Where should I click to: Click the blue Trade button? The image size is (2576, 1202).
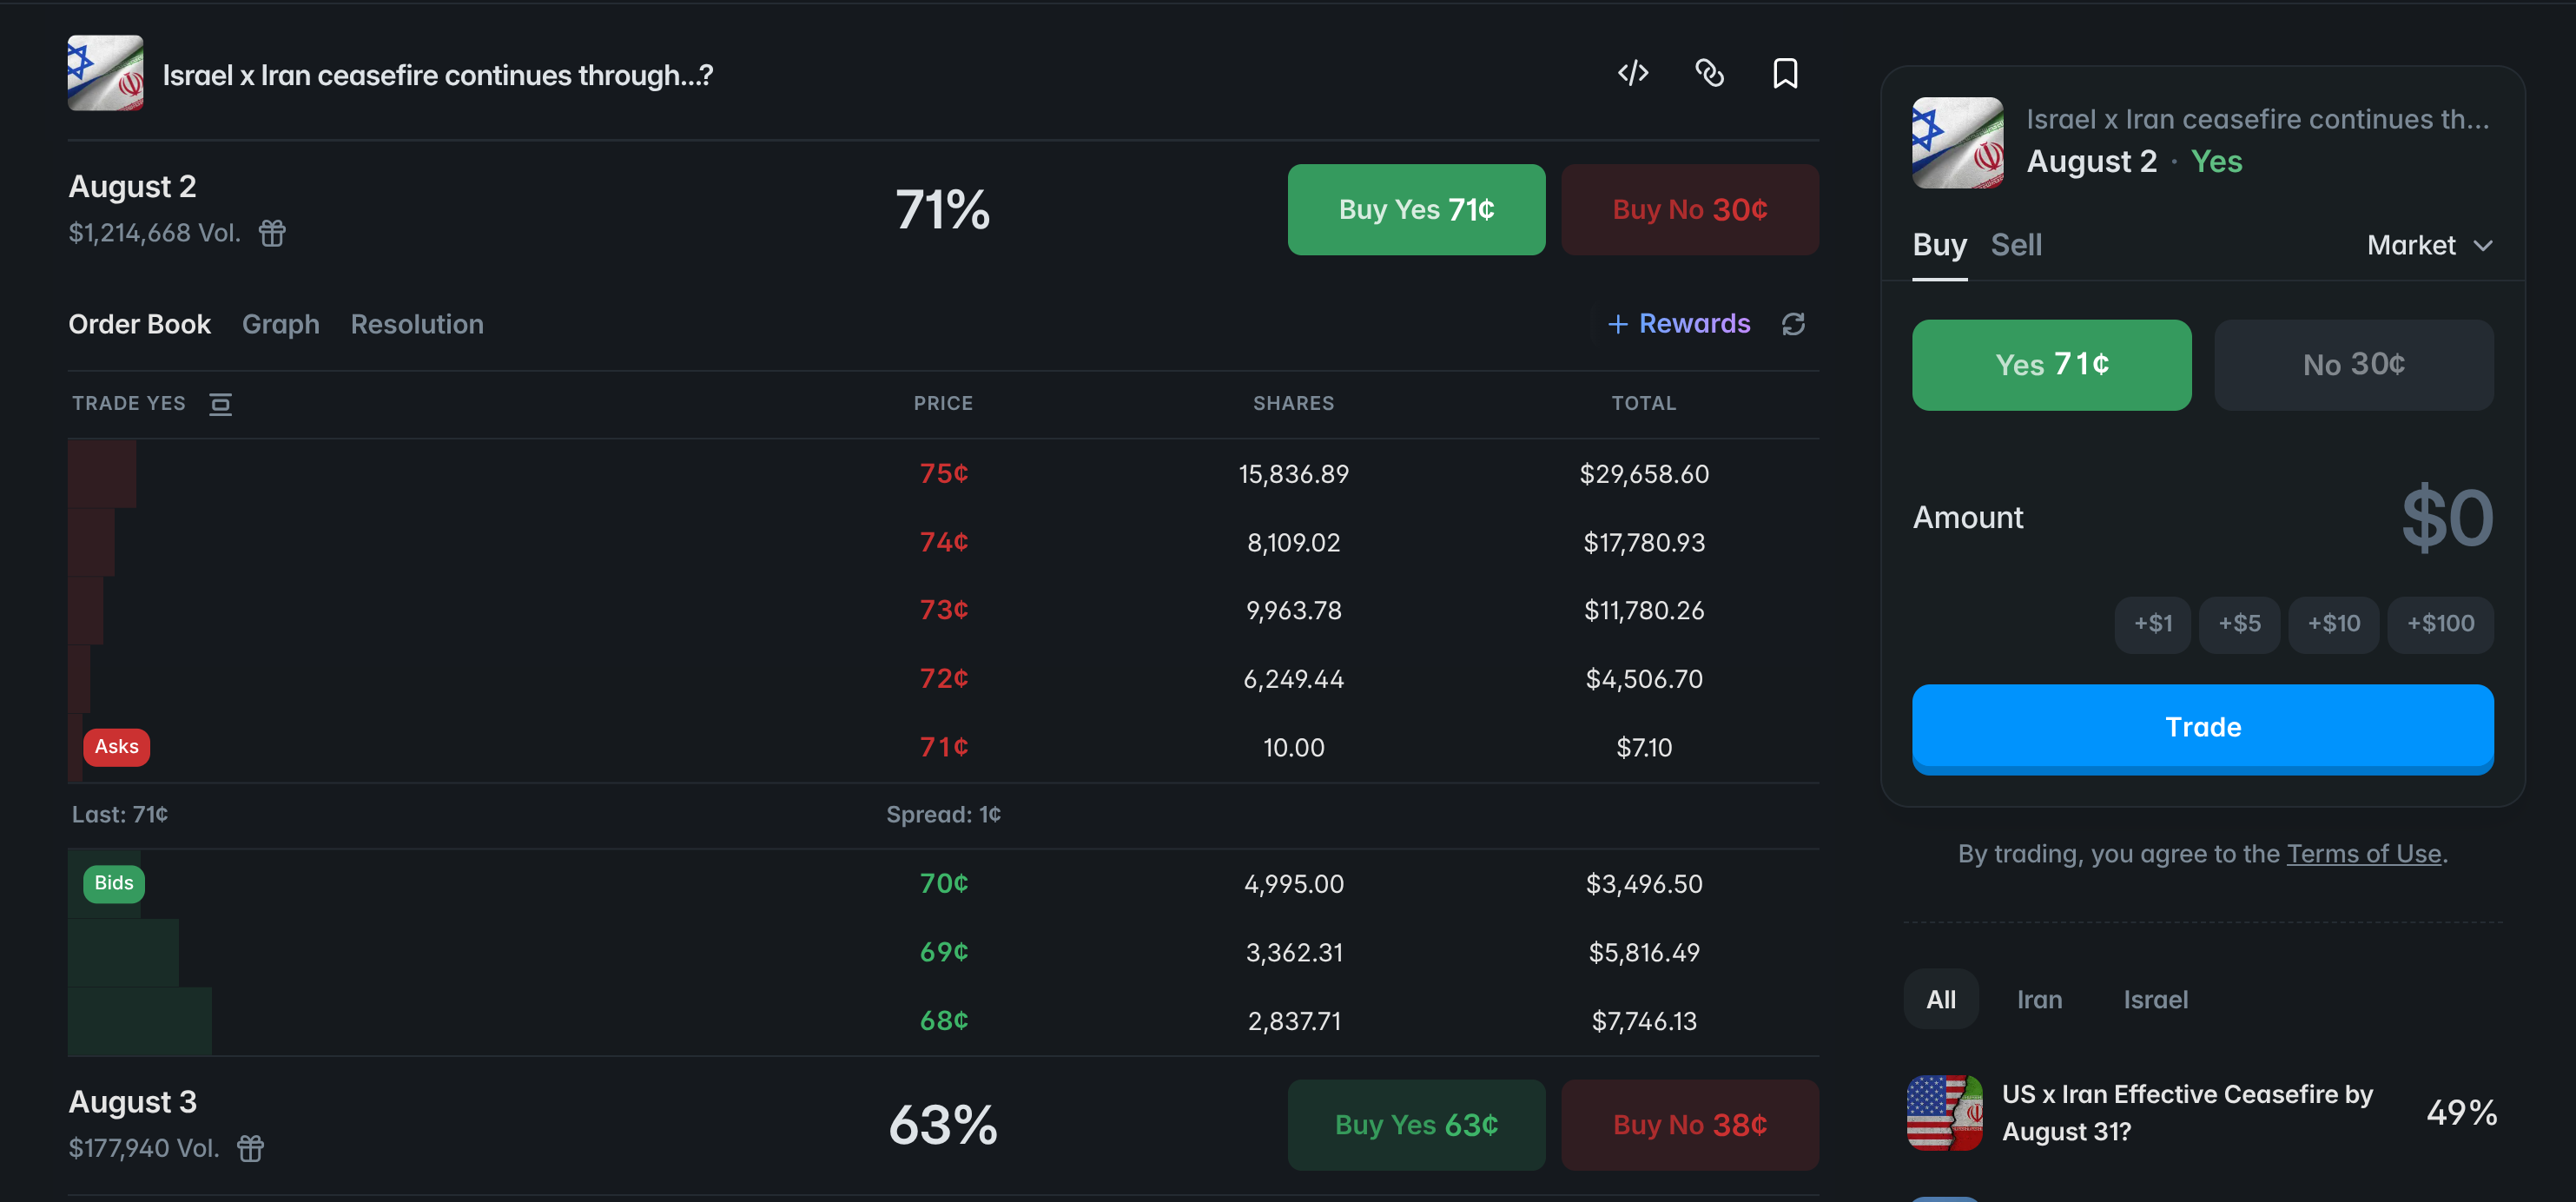(x=2202, y=728)
